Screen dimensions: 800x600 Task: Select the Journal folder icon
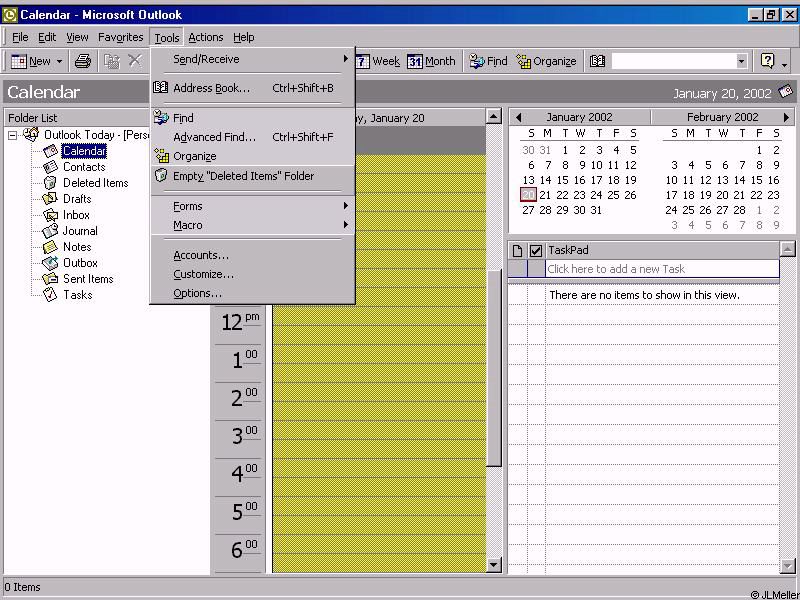tap(50, 231)
